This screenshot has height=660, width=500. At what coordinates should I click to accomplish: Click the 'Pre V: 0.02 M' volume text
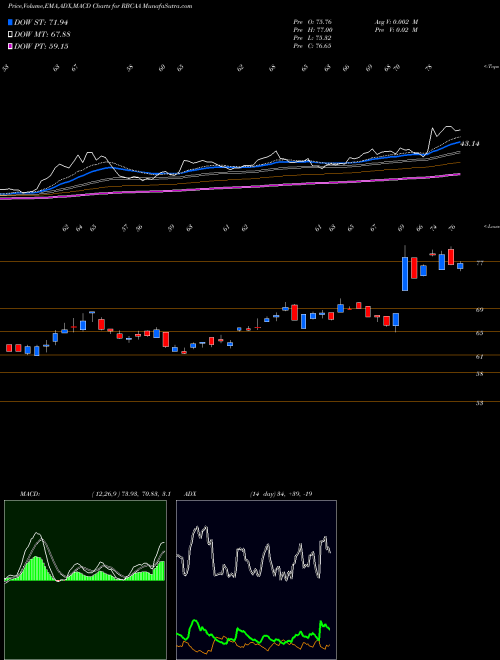coord(396,30)
